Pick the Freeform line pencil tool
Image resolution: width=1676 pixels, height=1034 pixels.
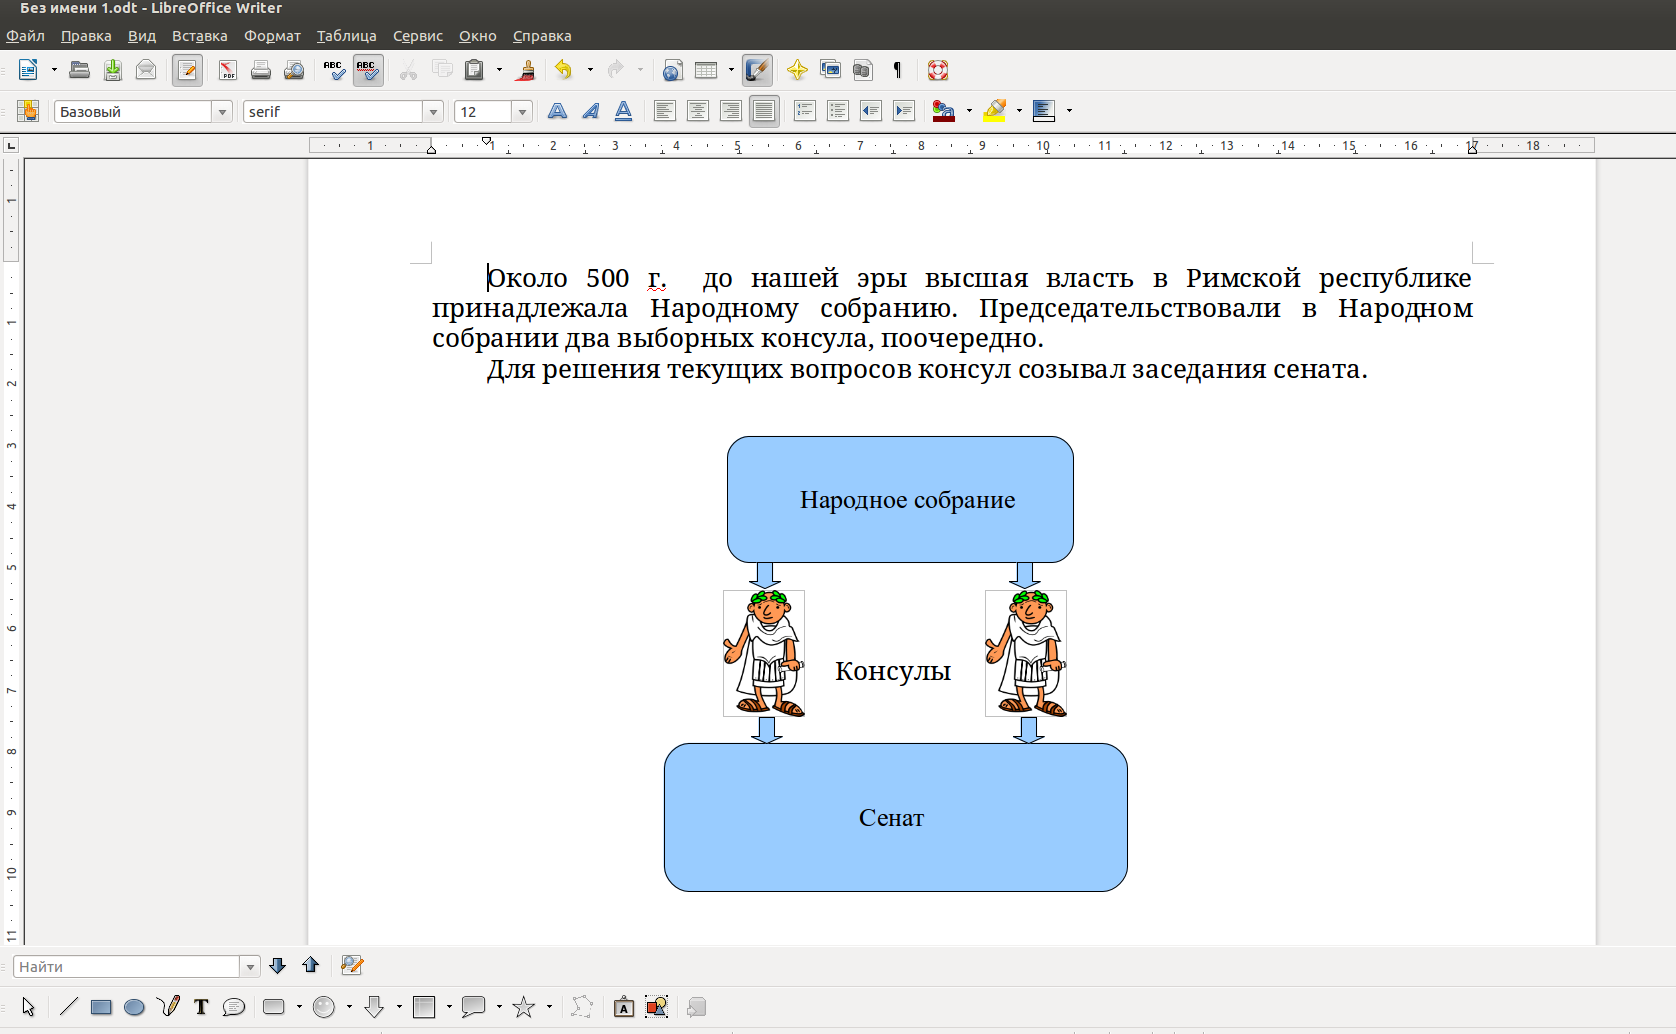coord(168,1007)
